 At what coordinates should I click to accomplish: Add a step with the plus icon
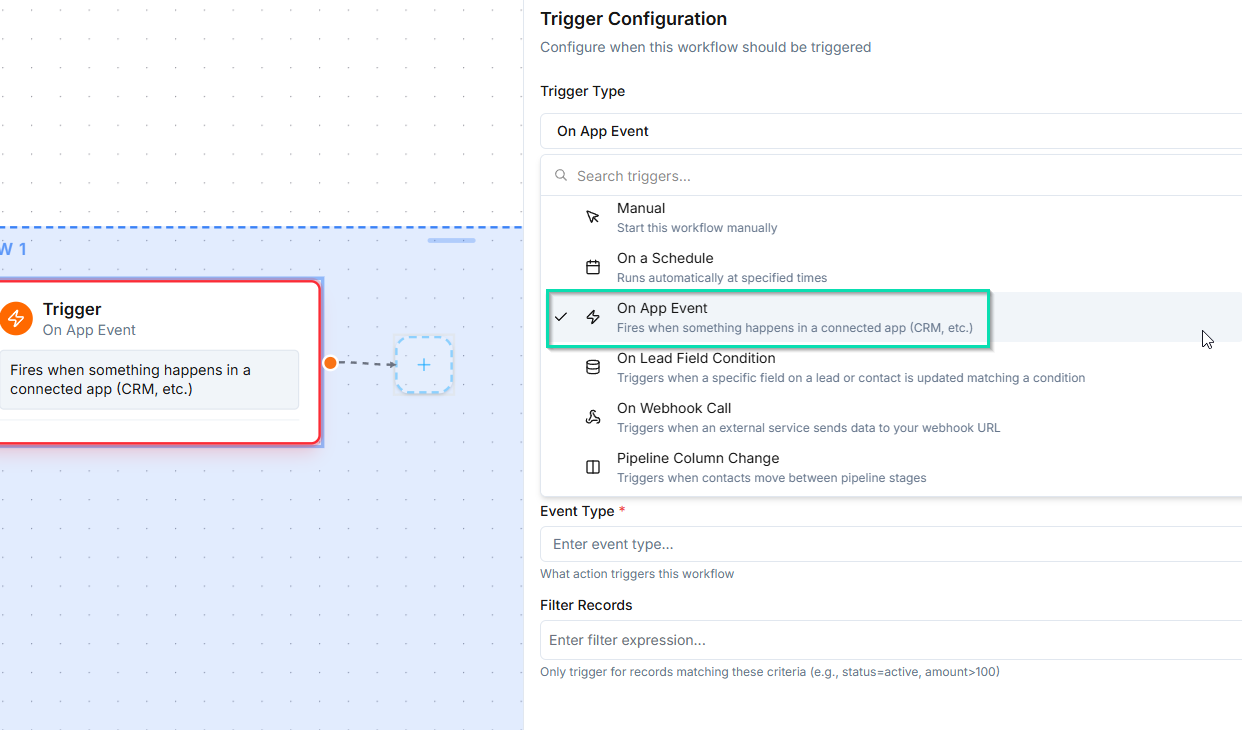424,364
